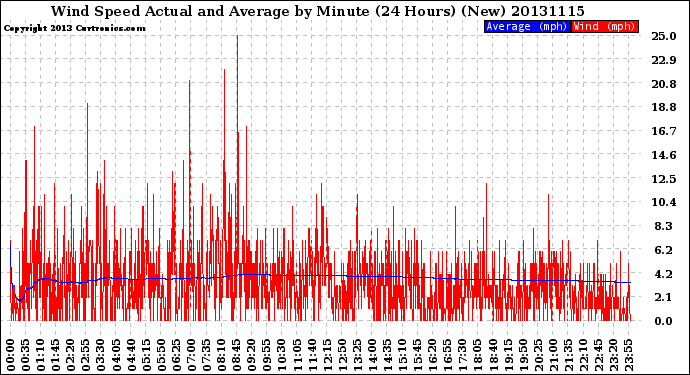Click the 01:10 time axis label

[x=40, y=355]
